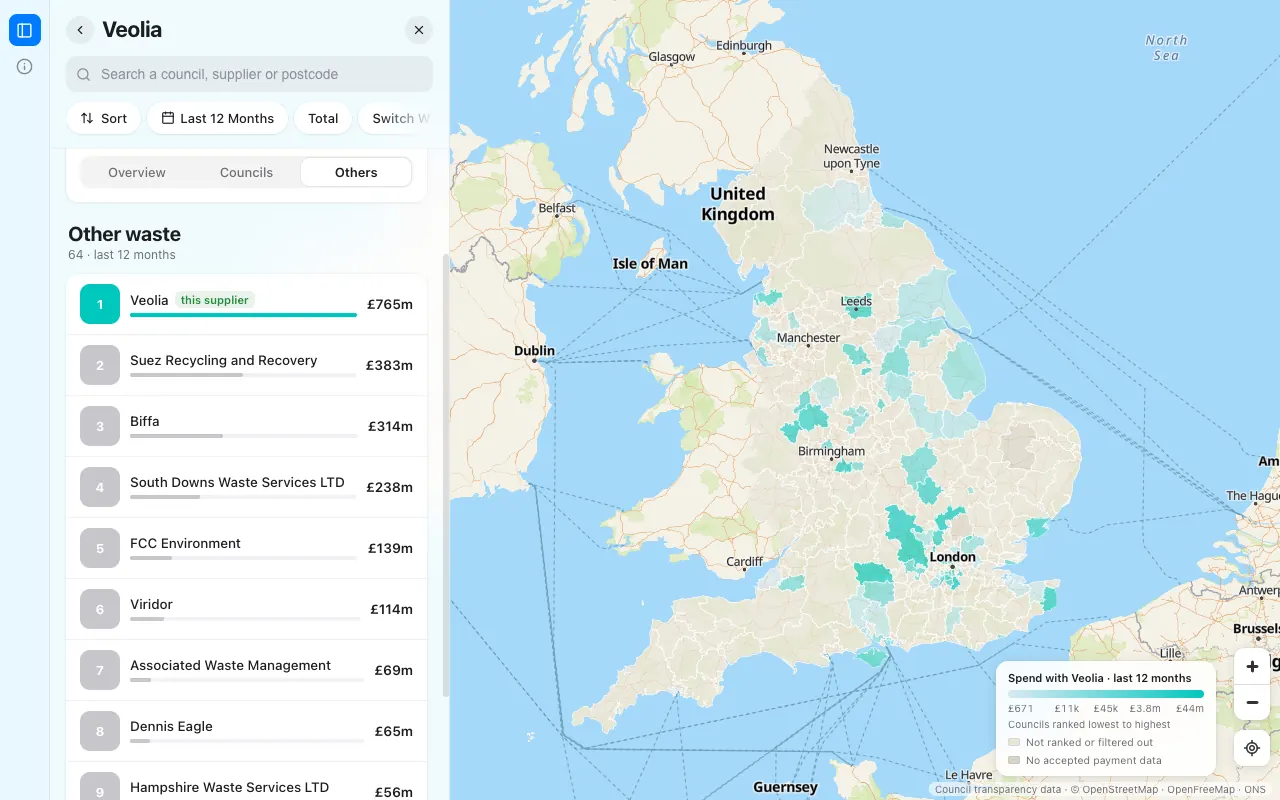
Task: Open the Sort options
Action: click(103, 118)
